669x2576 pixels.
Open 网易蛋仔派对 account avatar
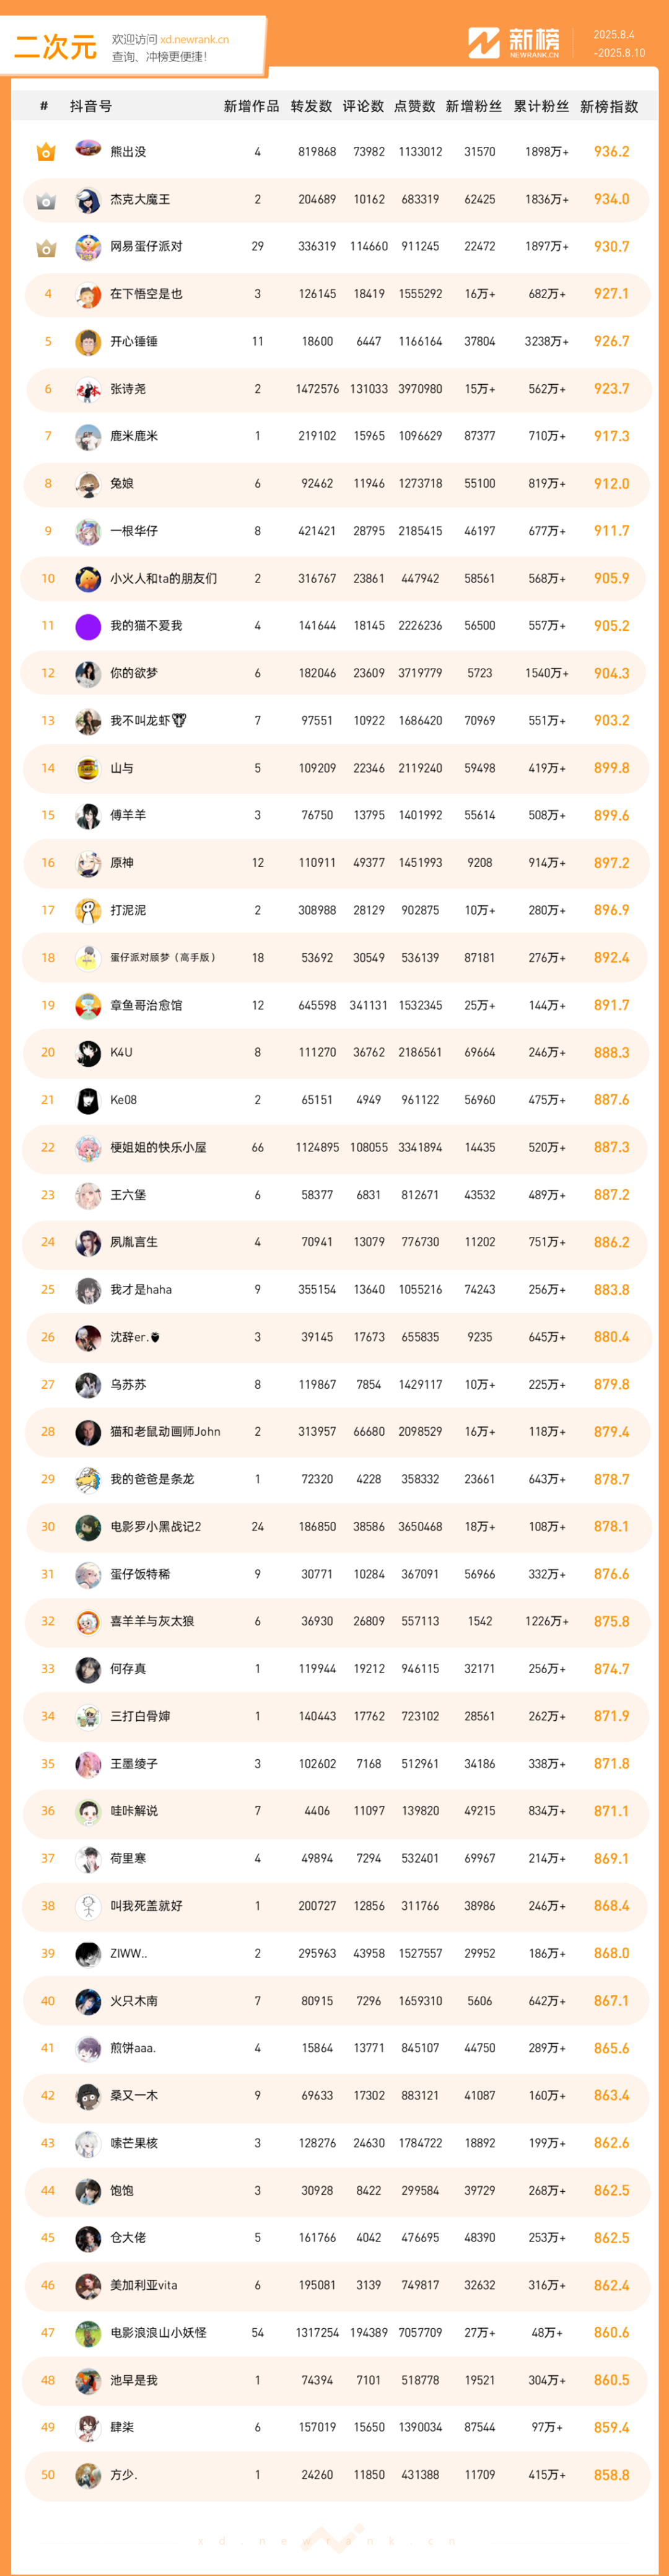[88, 246]
